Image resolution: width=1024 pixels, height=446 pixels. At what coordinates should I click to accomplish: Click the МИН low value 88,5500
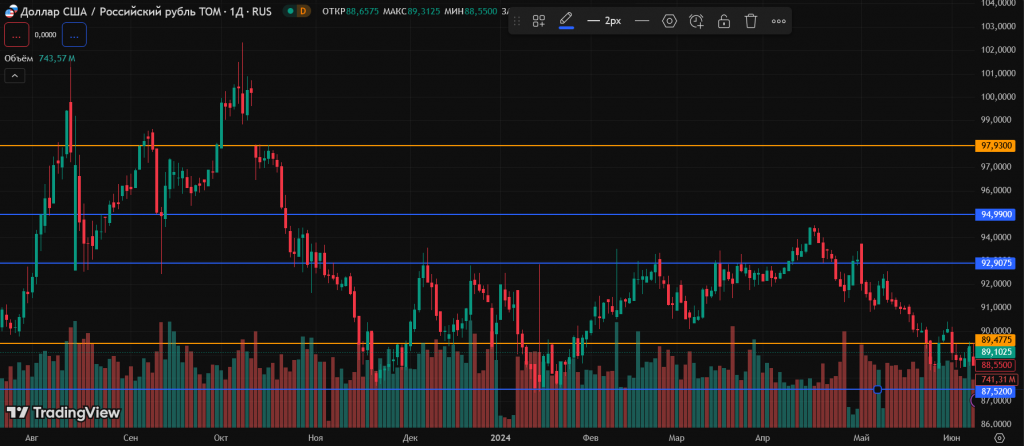[x=481, y=11]
